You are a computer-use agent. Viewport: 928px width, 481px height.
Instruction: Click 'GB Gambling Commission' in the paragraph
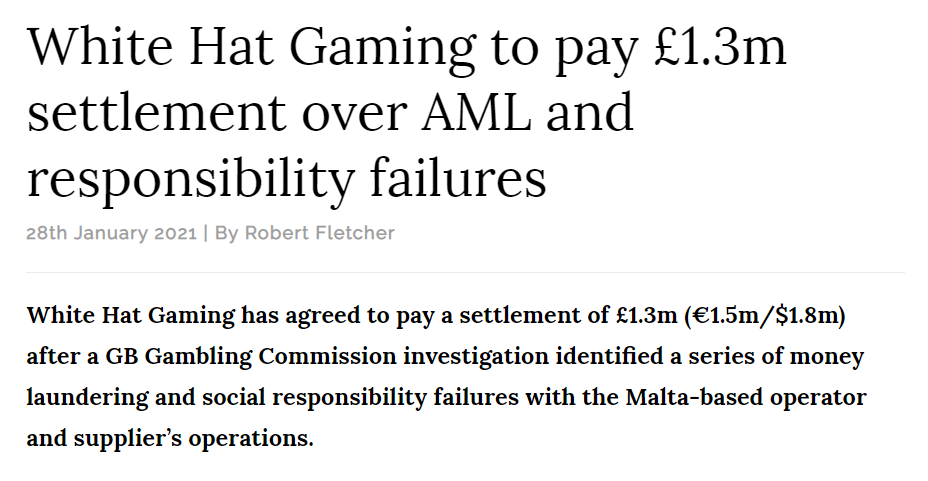pos(251,356)
